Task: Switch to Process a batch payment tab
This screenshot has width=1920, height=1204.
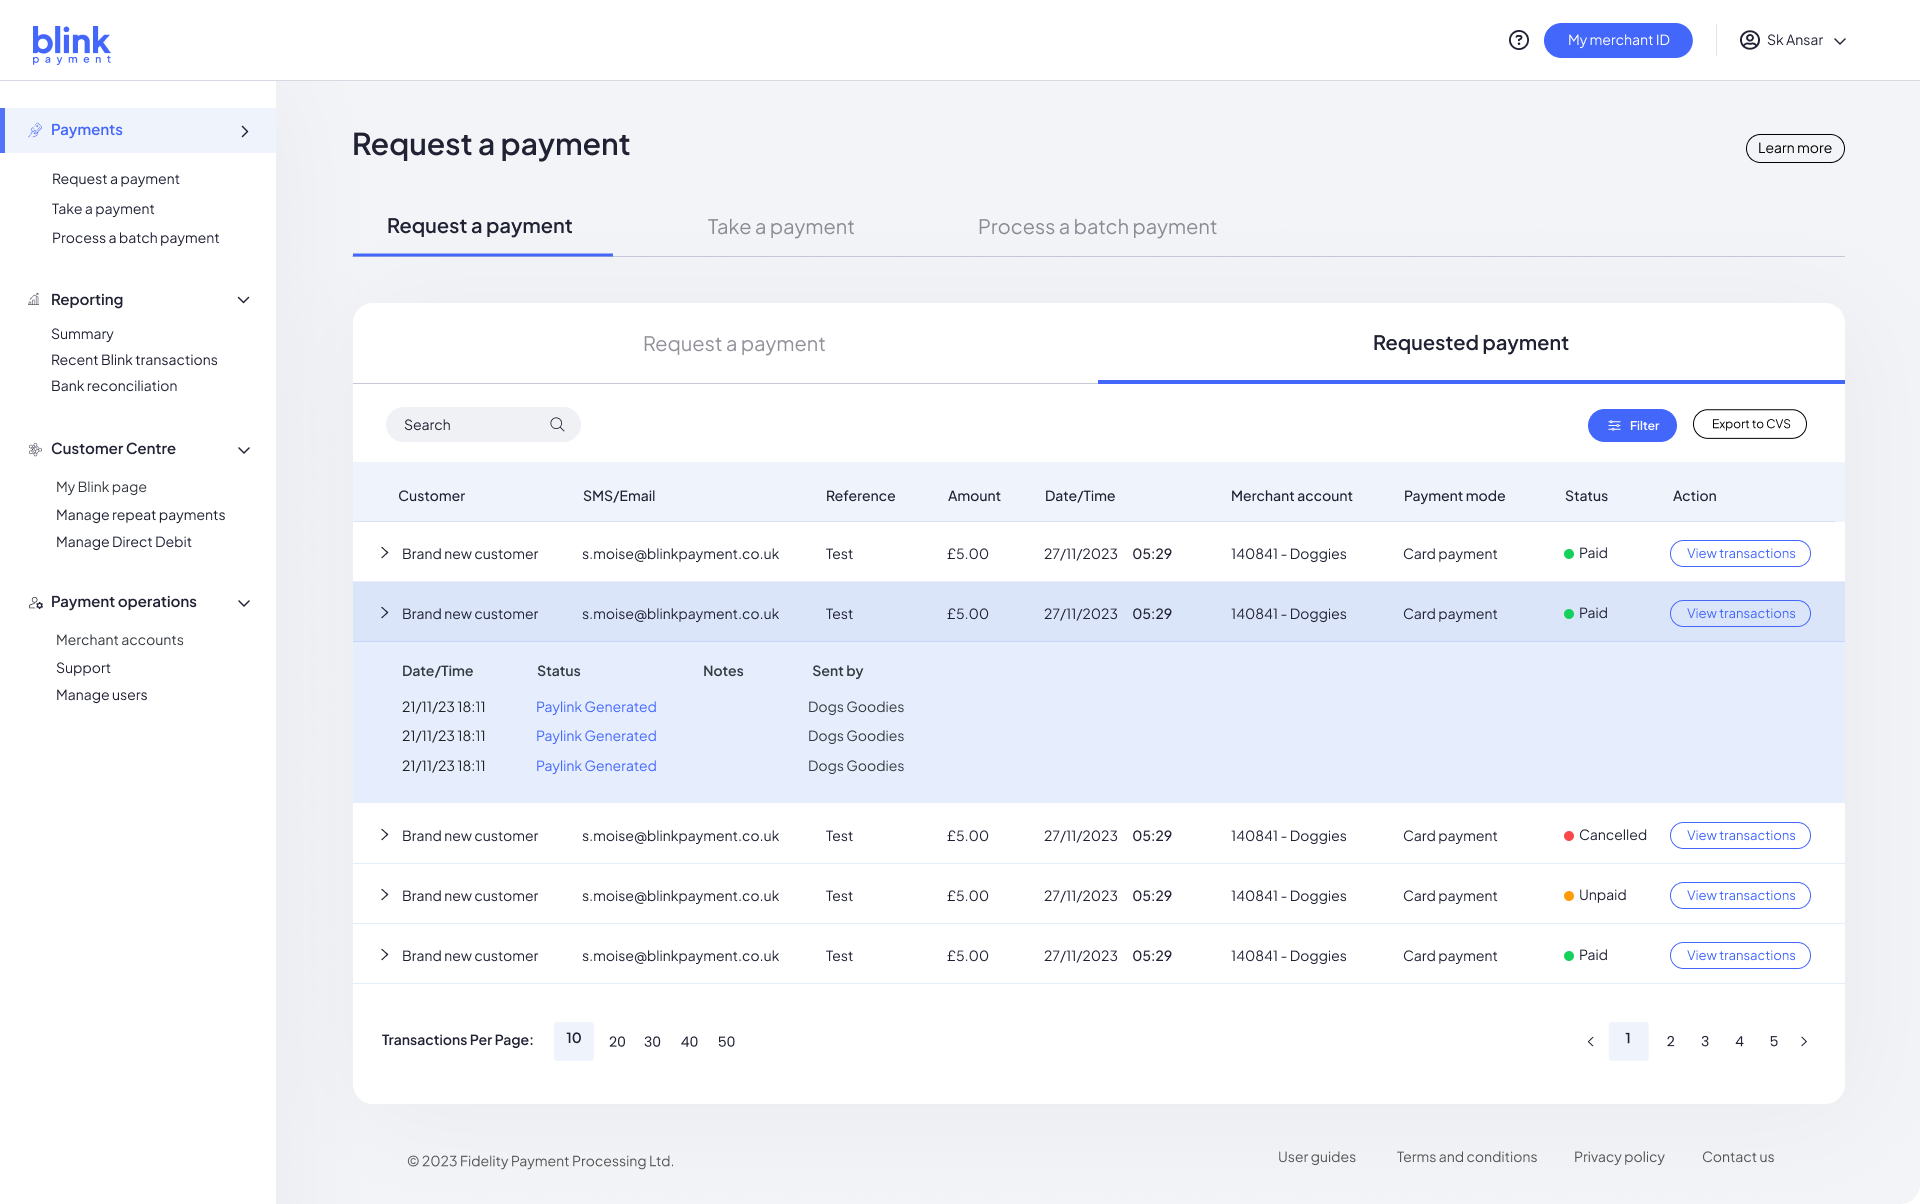Action: 1096,226
